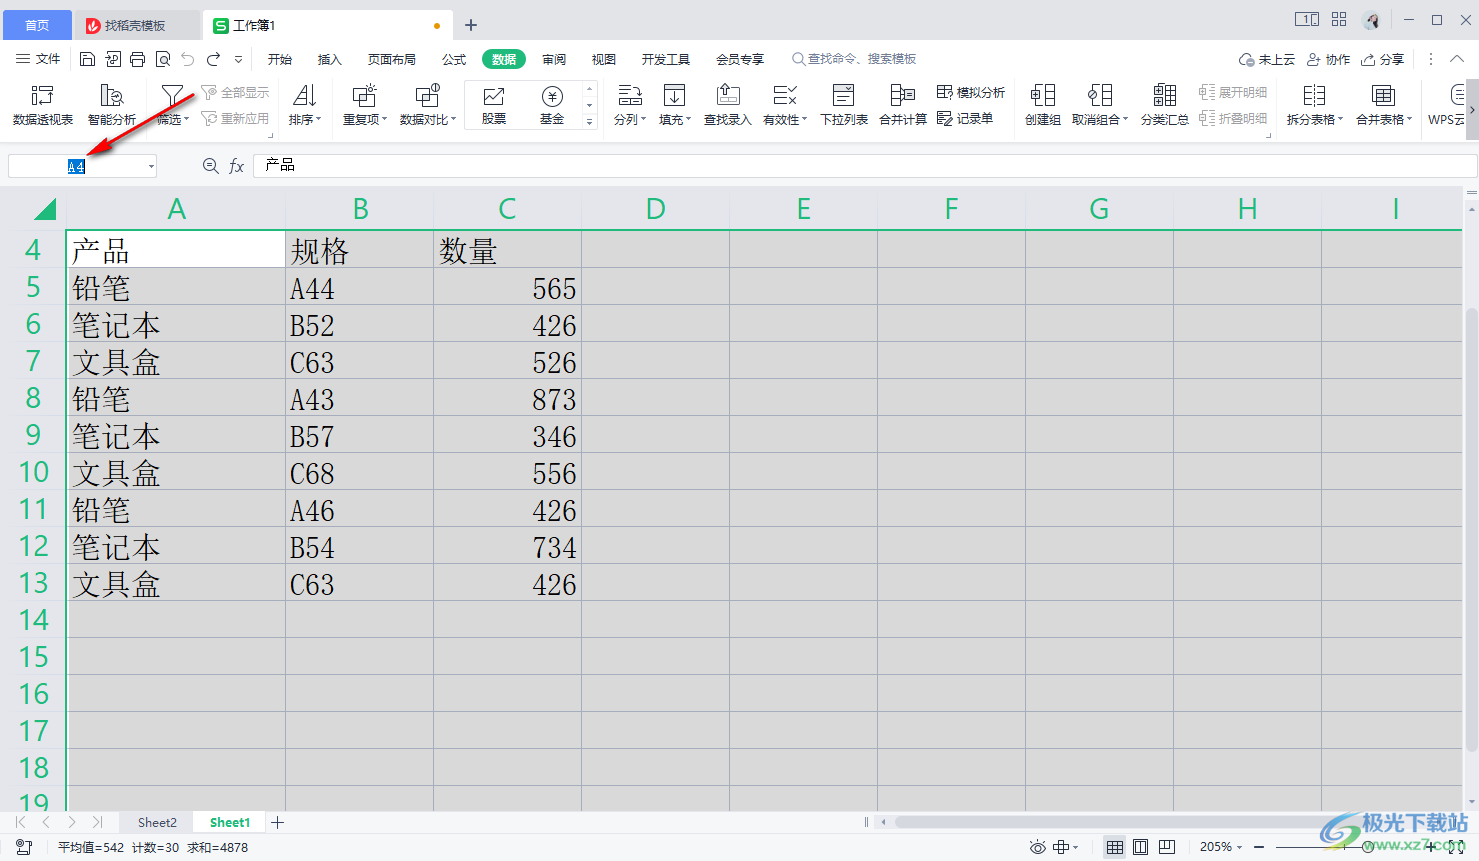This screenshot has width=1479, height=861.
Task: Open Duplicates (重复项) tool
Action: 365,105
